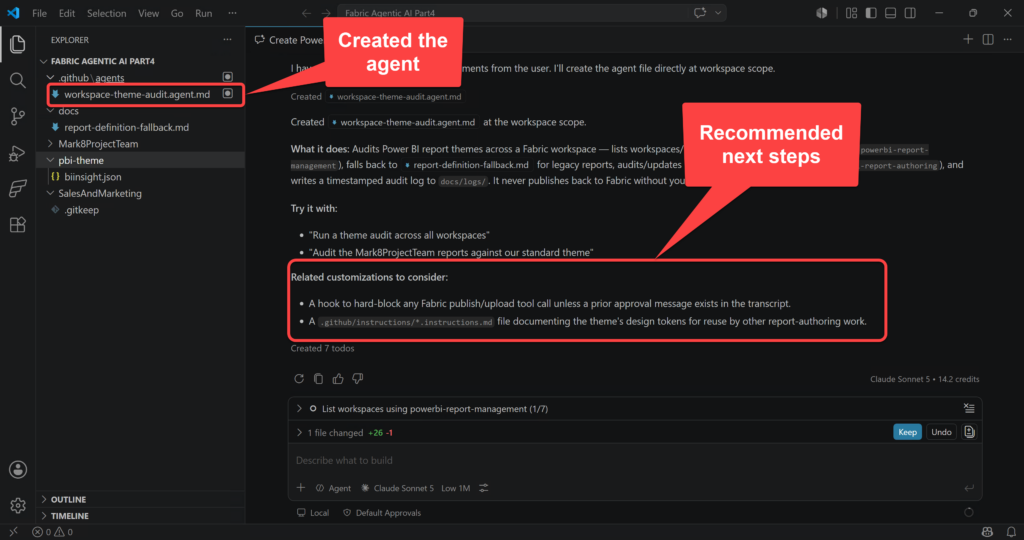This screenshot has height=540, width=1024.
Task: Collapse the .github\agents folder
Action: pos(50,78)
